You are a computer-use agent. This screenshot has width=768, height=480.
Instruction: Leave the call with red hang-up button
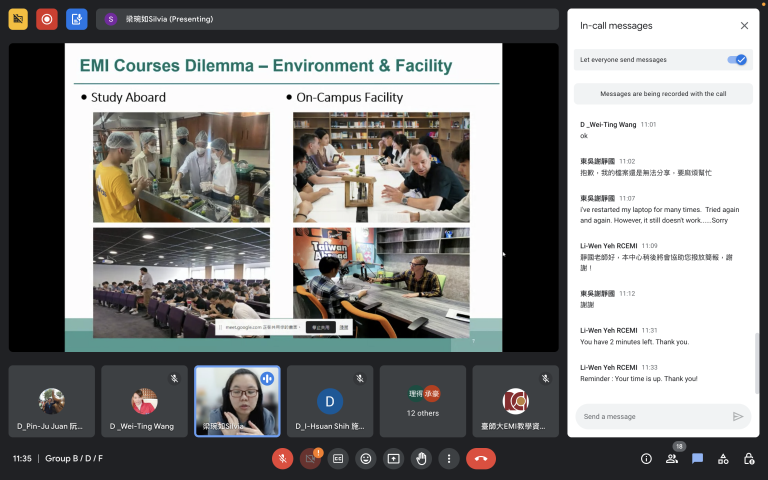pyautogui.click(x=481, y=459)
